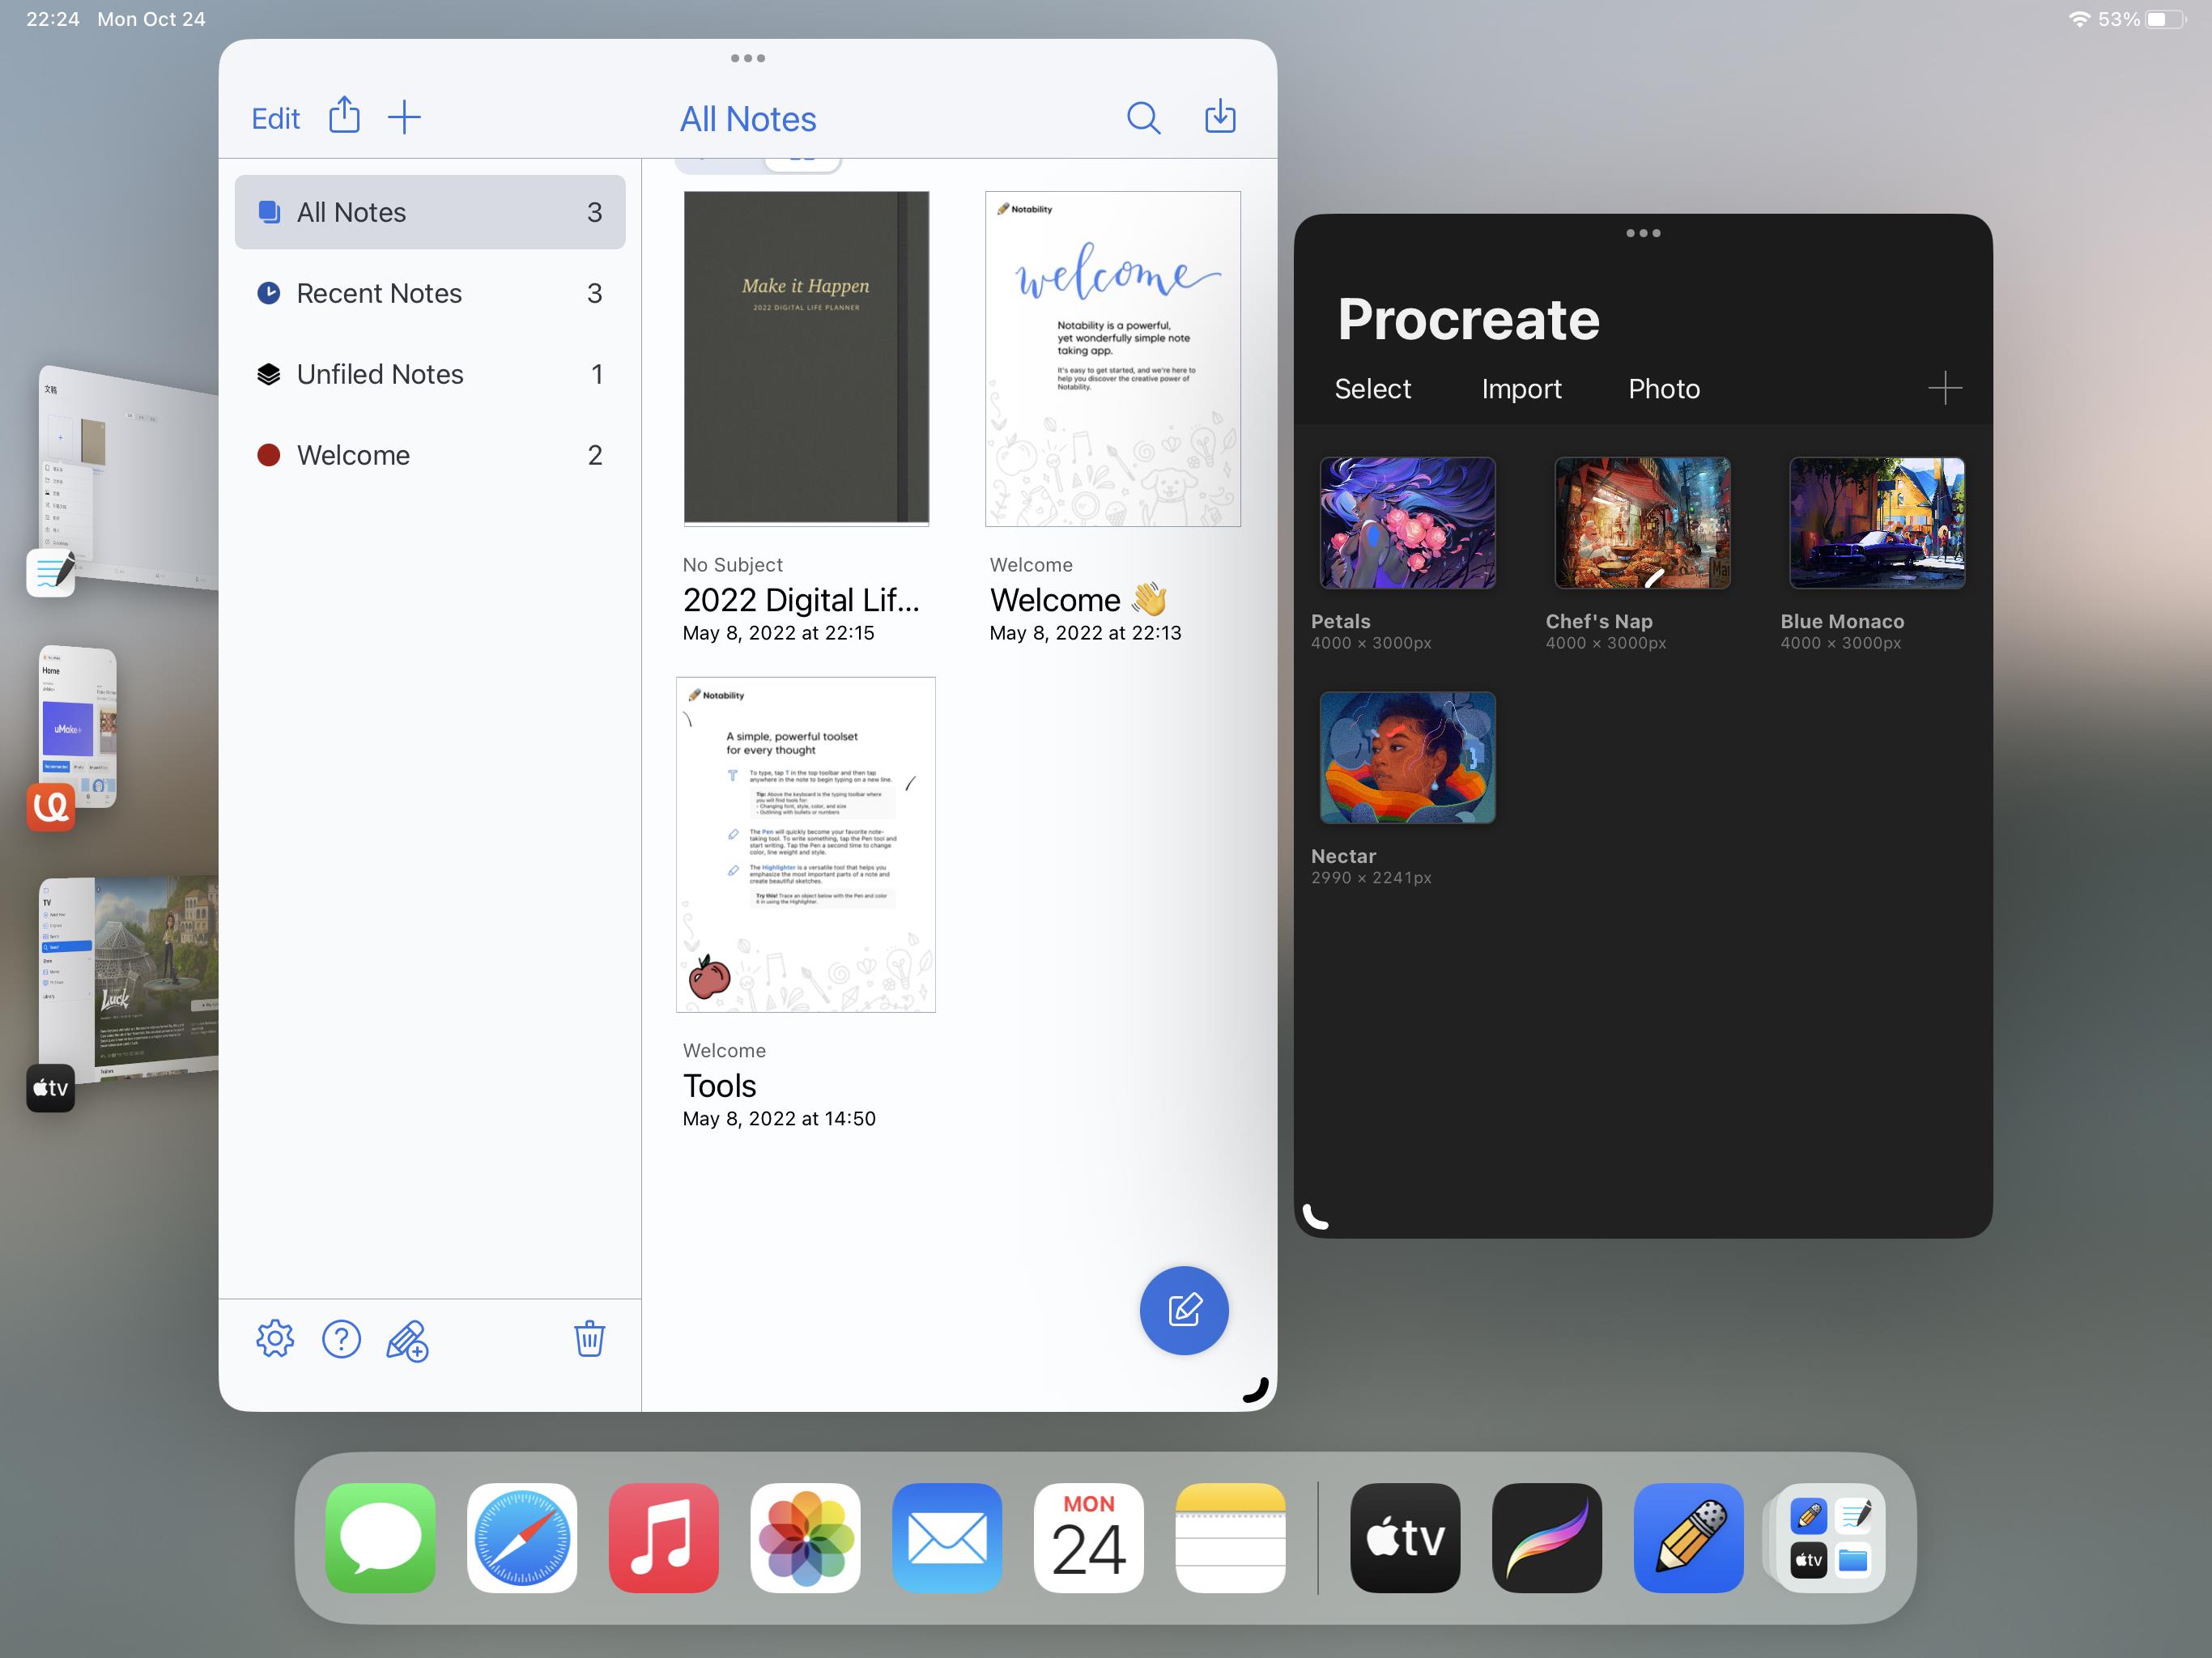Tap the blue compose button to start a note
2212x1658 pixels.
[1184, 1310]
